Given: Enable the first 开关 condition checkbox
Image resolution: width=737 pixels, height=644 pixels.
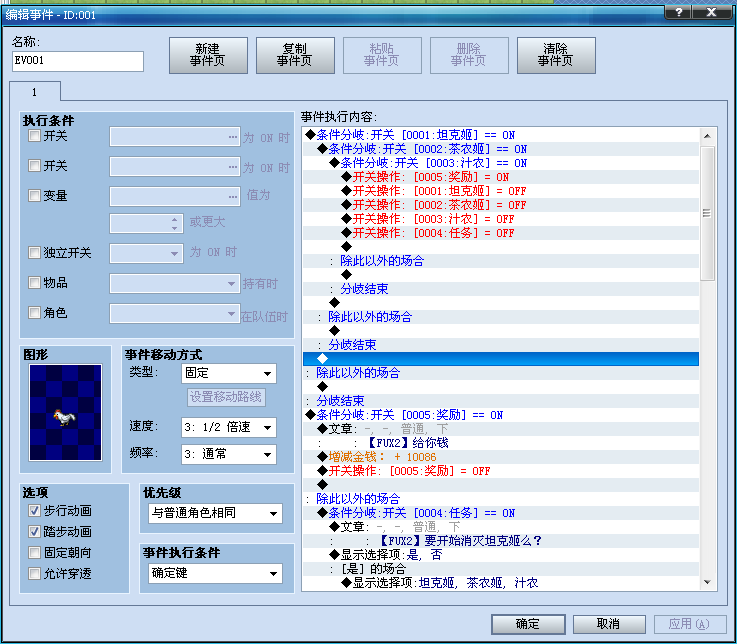Looking at the screenshot, I should point(34,136).
